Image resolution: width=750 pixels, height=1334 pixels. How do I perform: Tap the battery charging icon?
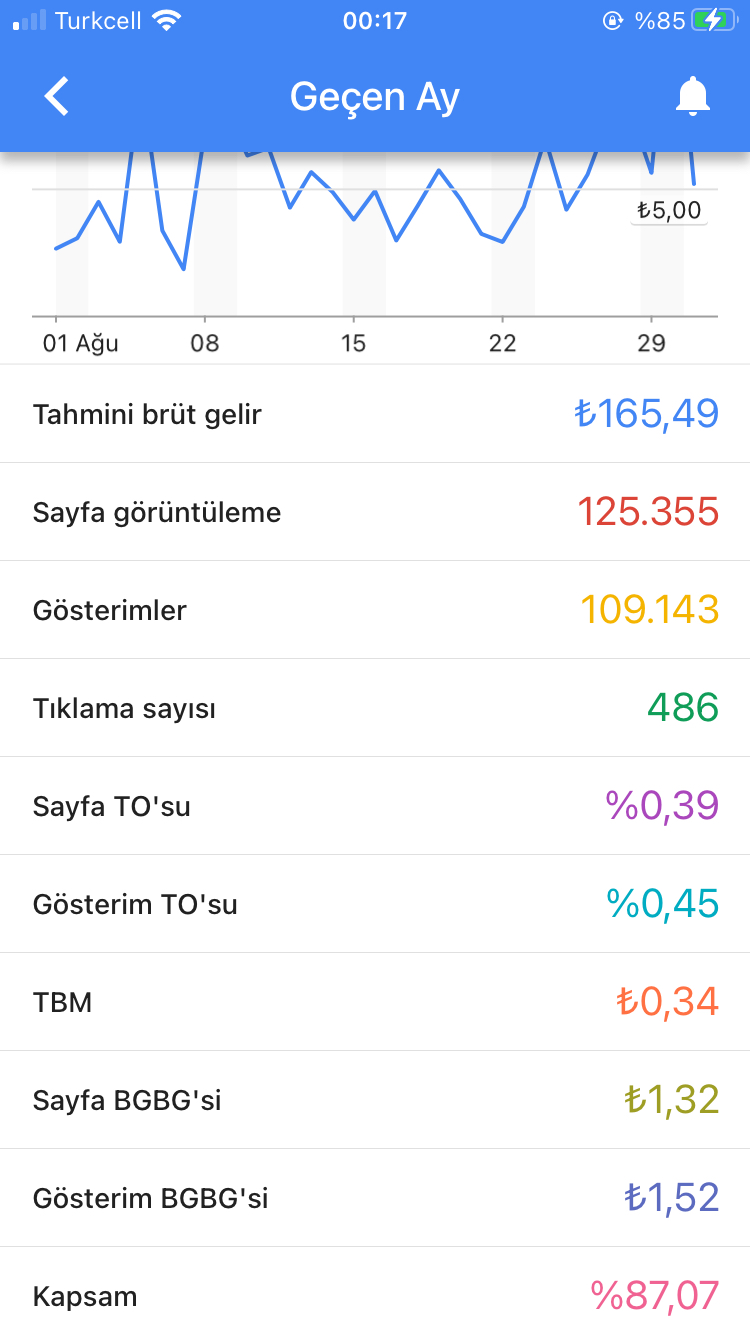tap(712, 20)
